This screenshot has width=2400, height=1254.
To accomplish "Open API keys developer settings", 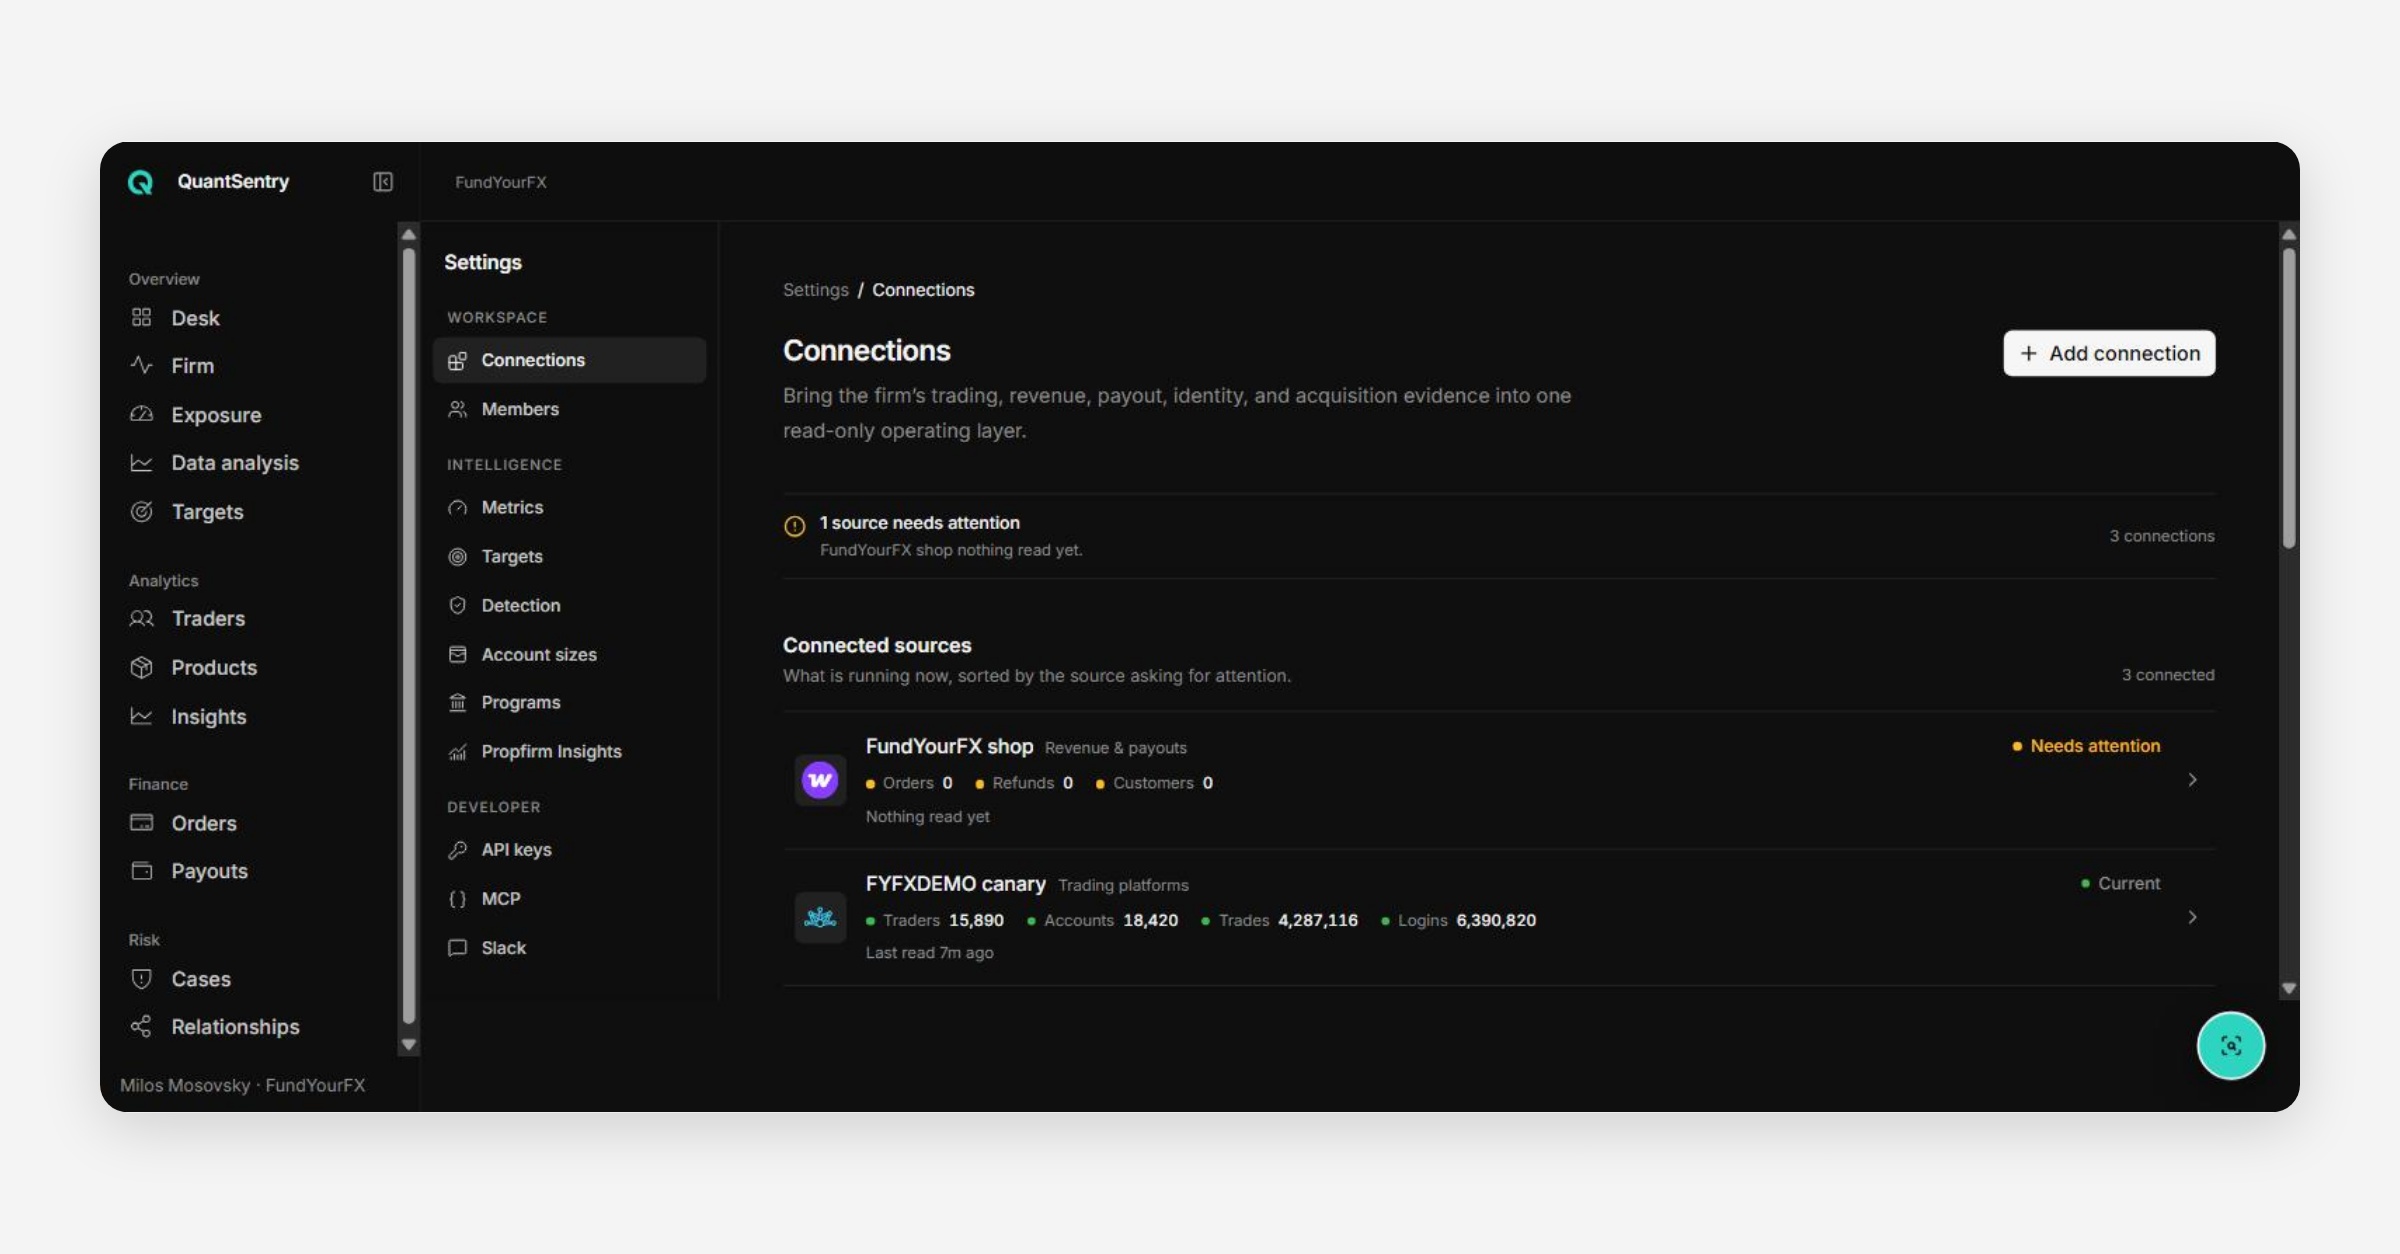I will tap(569, 850).
